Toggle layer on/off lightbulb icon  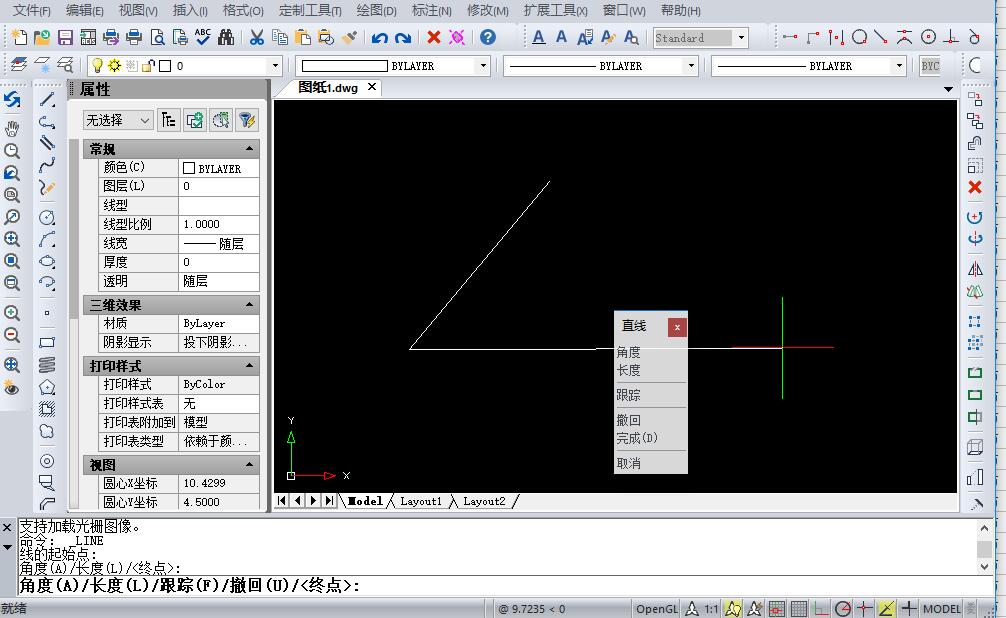pos(98,65)
